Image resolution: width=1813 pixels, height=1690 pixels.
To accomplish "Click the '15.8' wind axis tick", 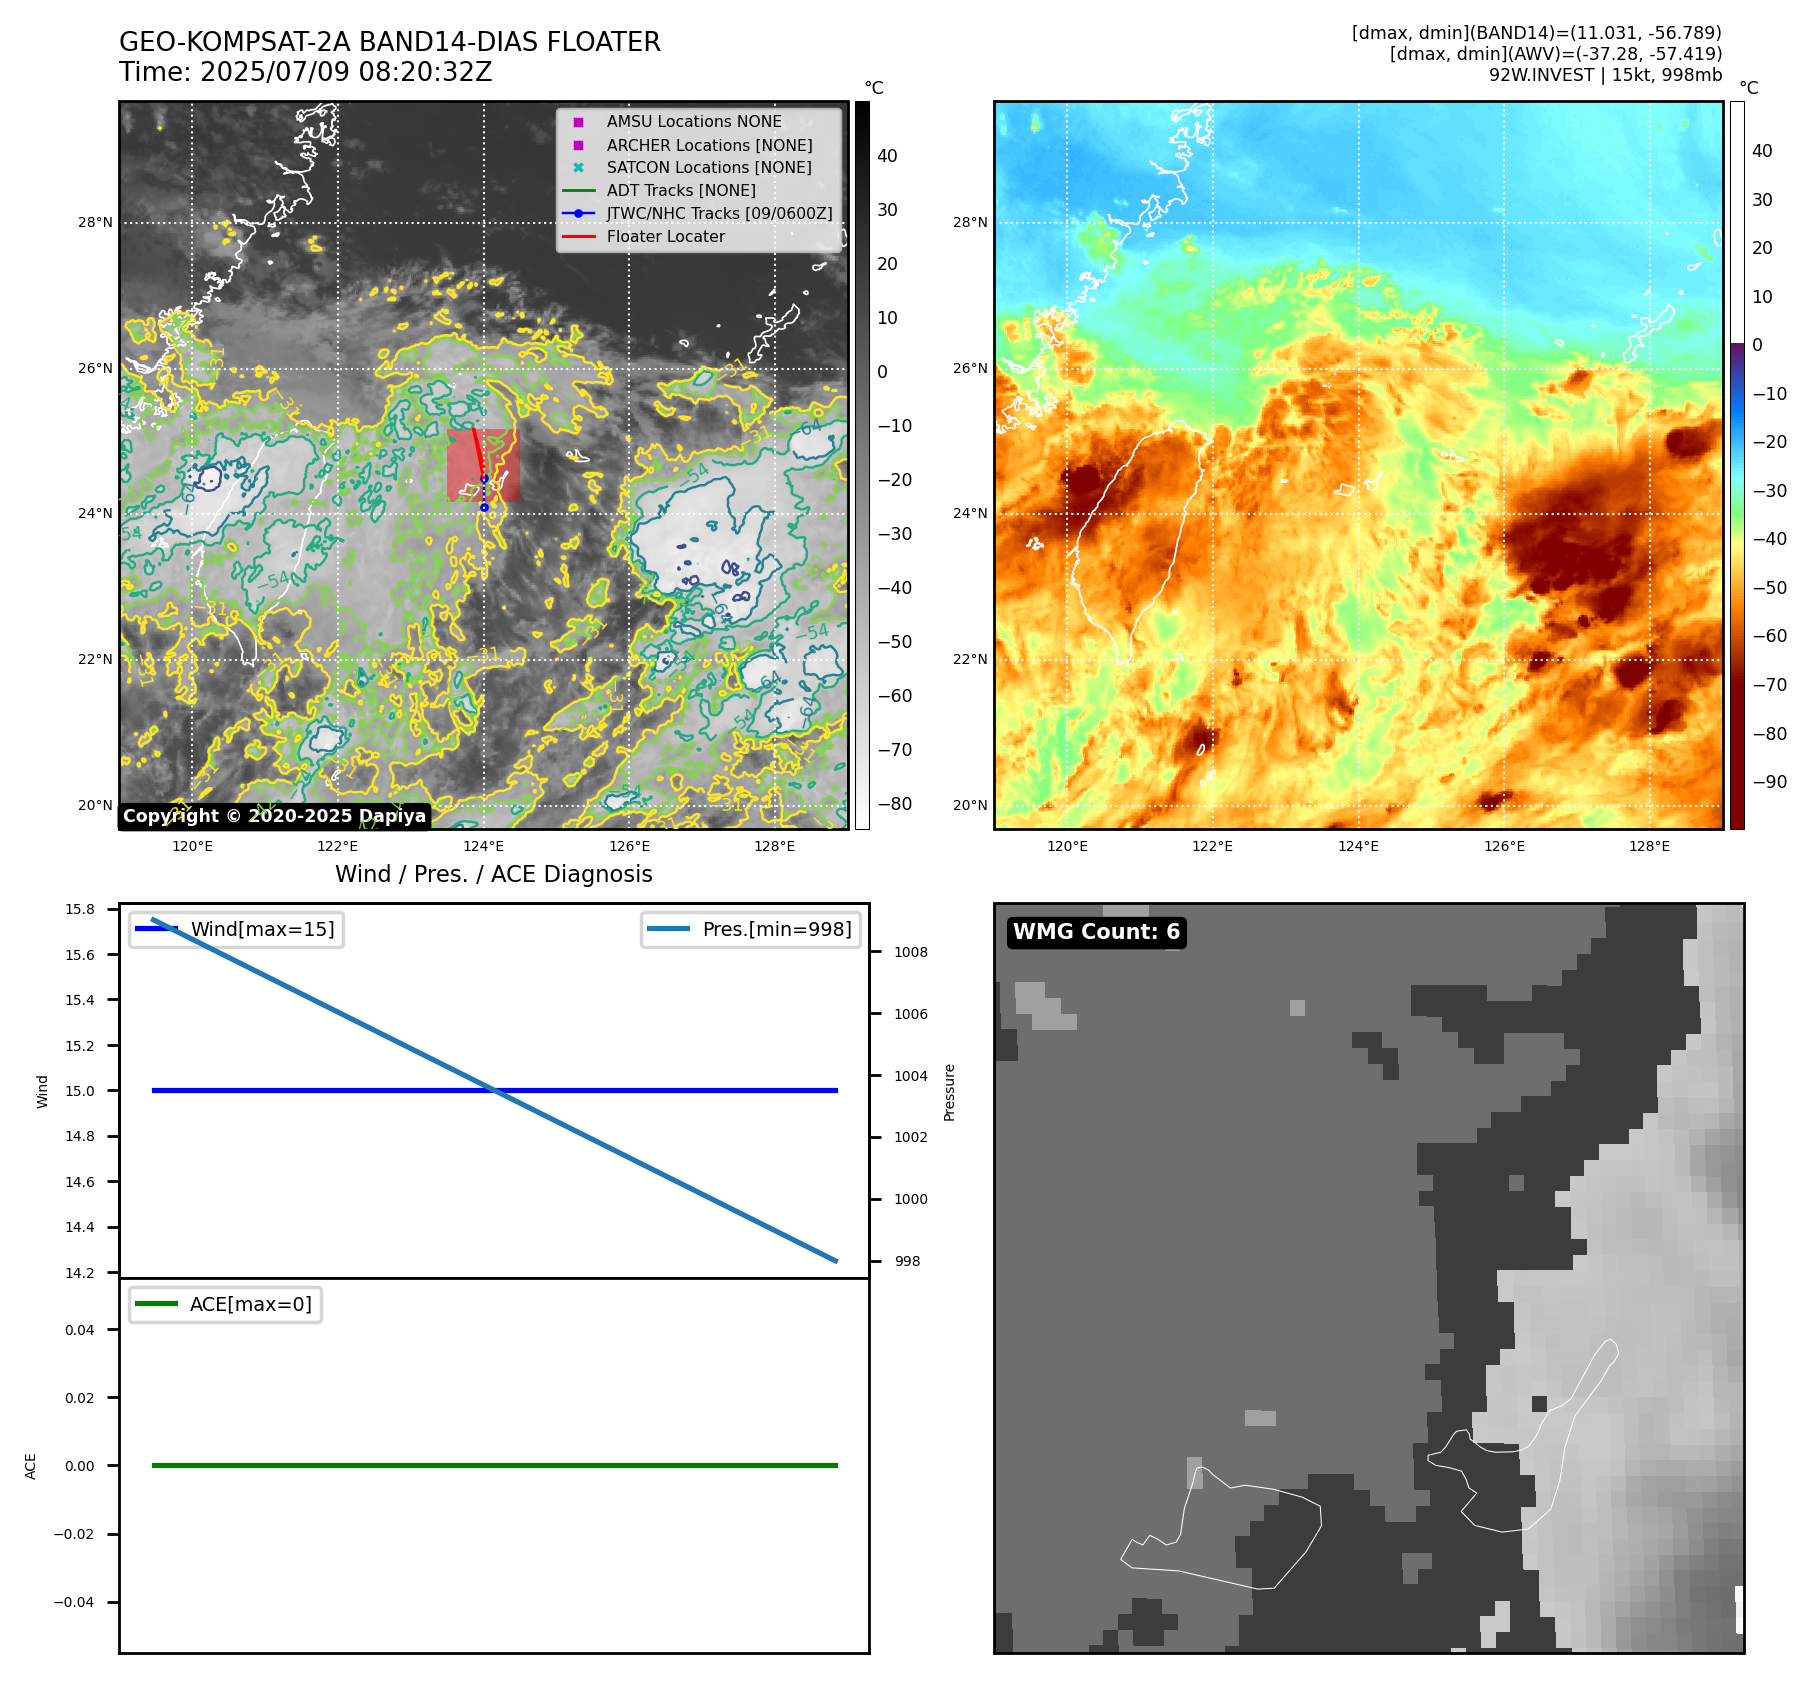I will pos(80,909).
